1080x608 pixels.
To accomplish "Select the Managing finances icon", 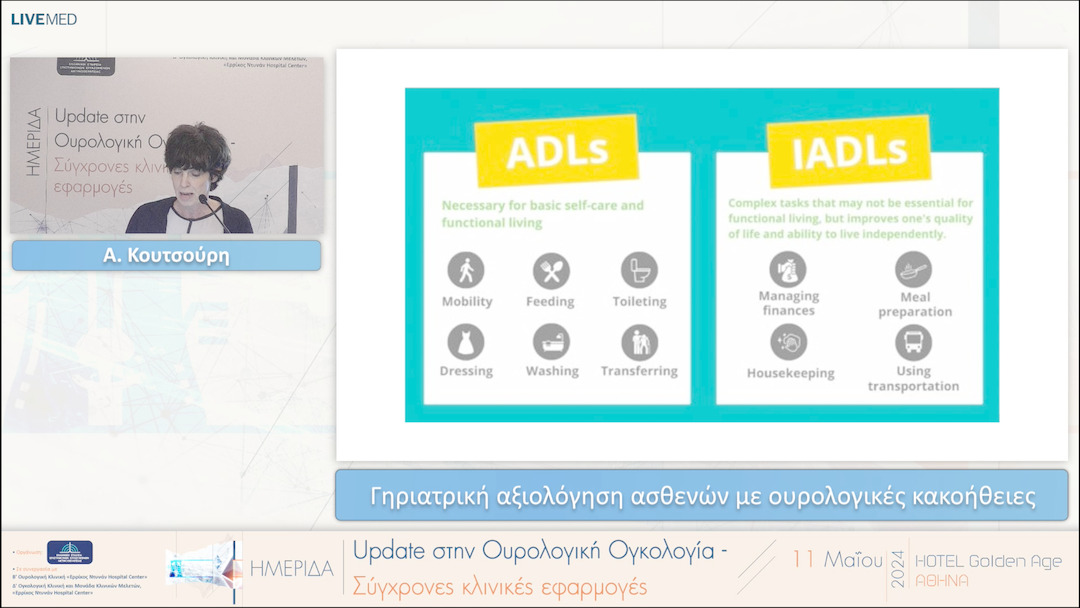I will [788, 269].
